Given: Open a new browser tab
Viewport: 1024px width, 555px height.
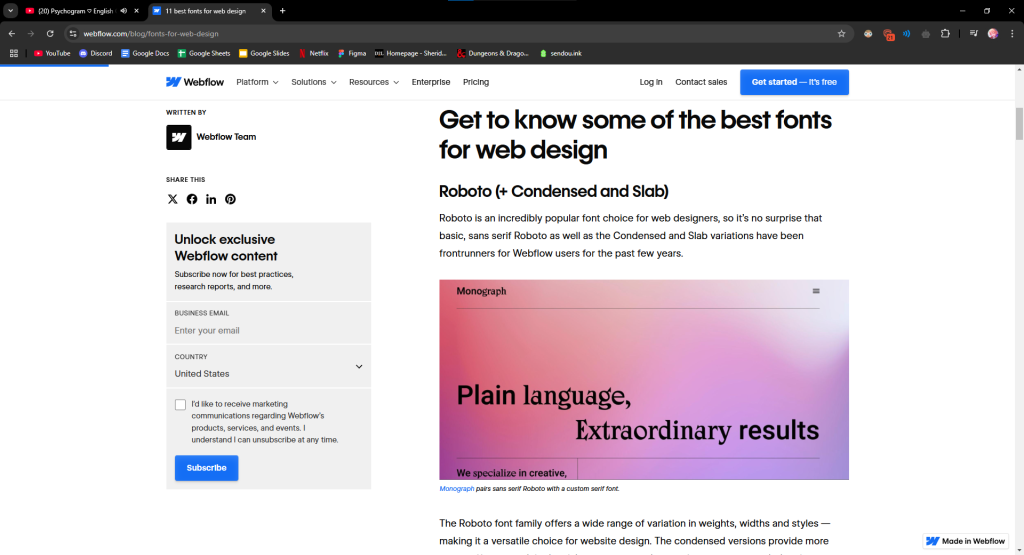Looking at the screenshot, I should coord(282,11).
